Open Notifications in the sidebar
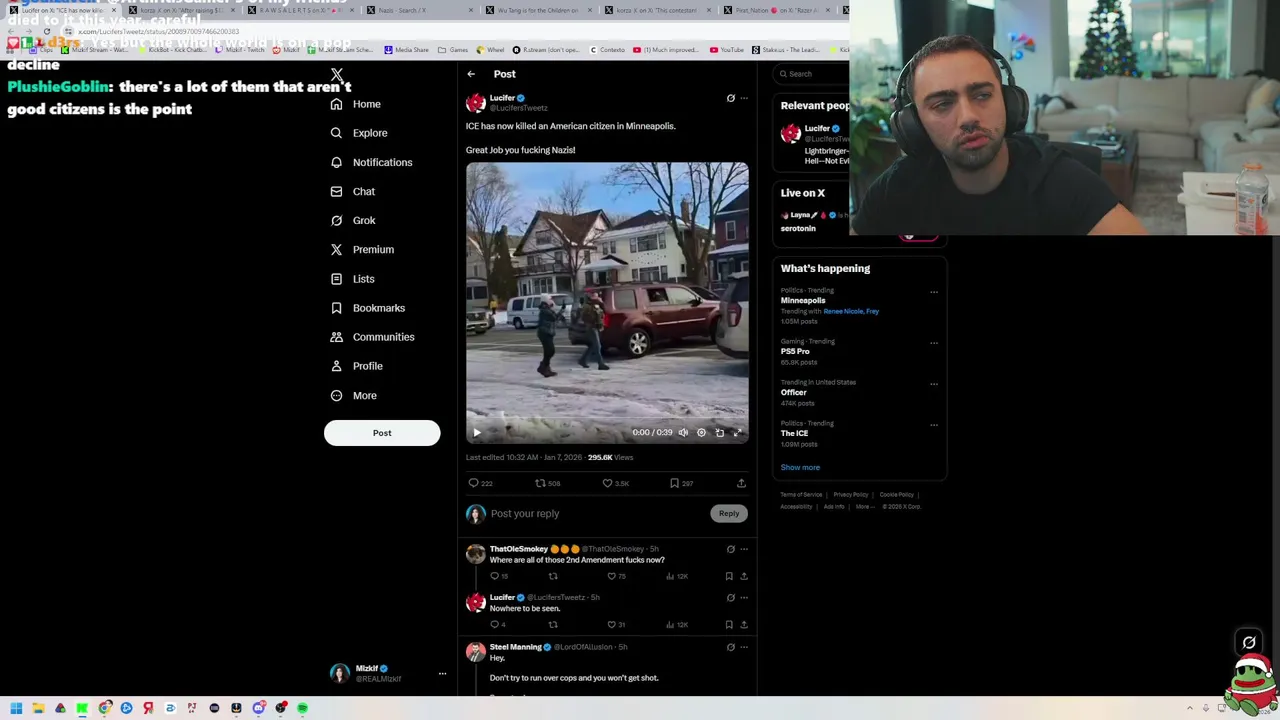Image resolution: width=1280 pixels, height=720 pixels. [x=371, y=162]
